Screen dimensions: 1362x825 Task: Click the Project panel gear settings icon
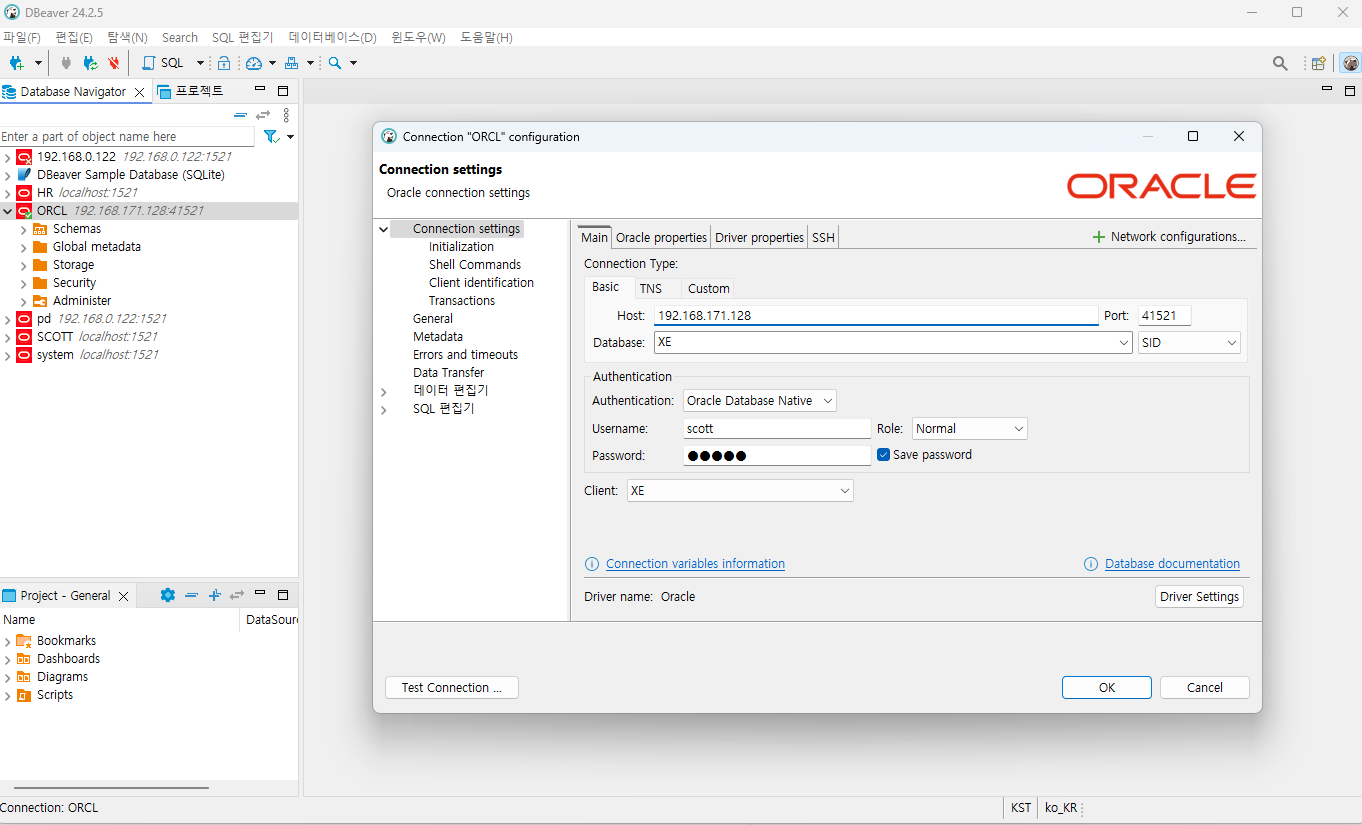pos(167,595)
